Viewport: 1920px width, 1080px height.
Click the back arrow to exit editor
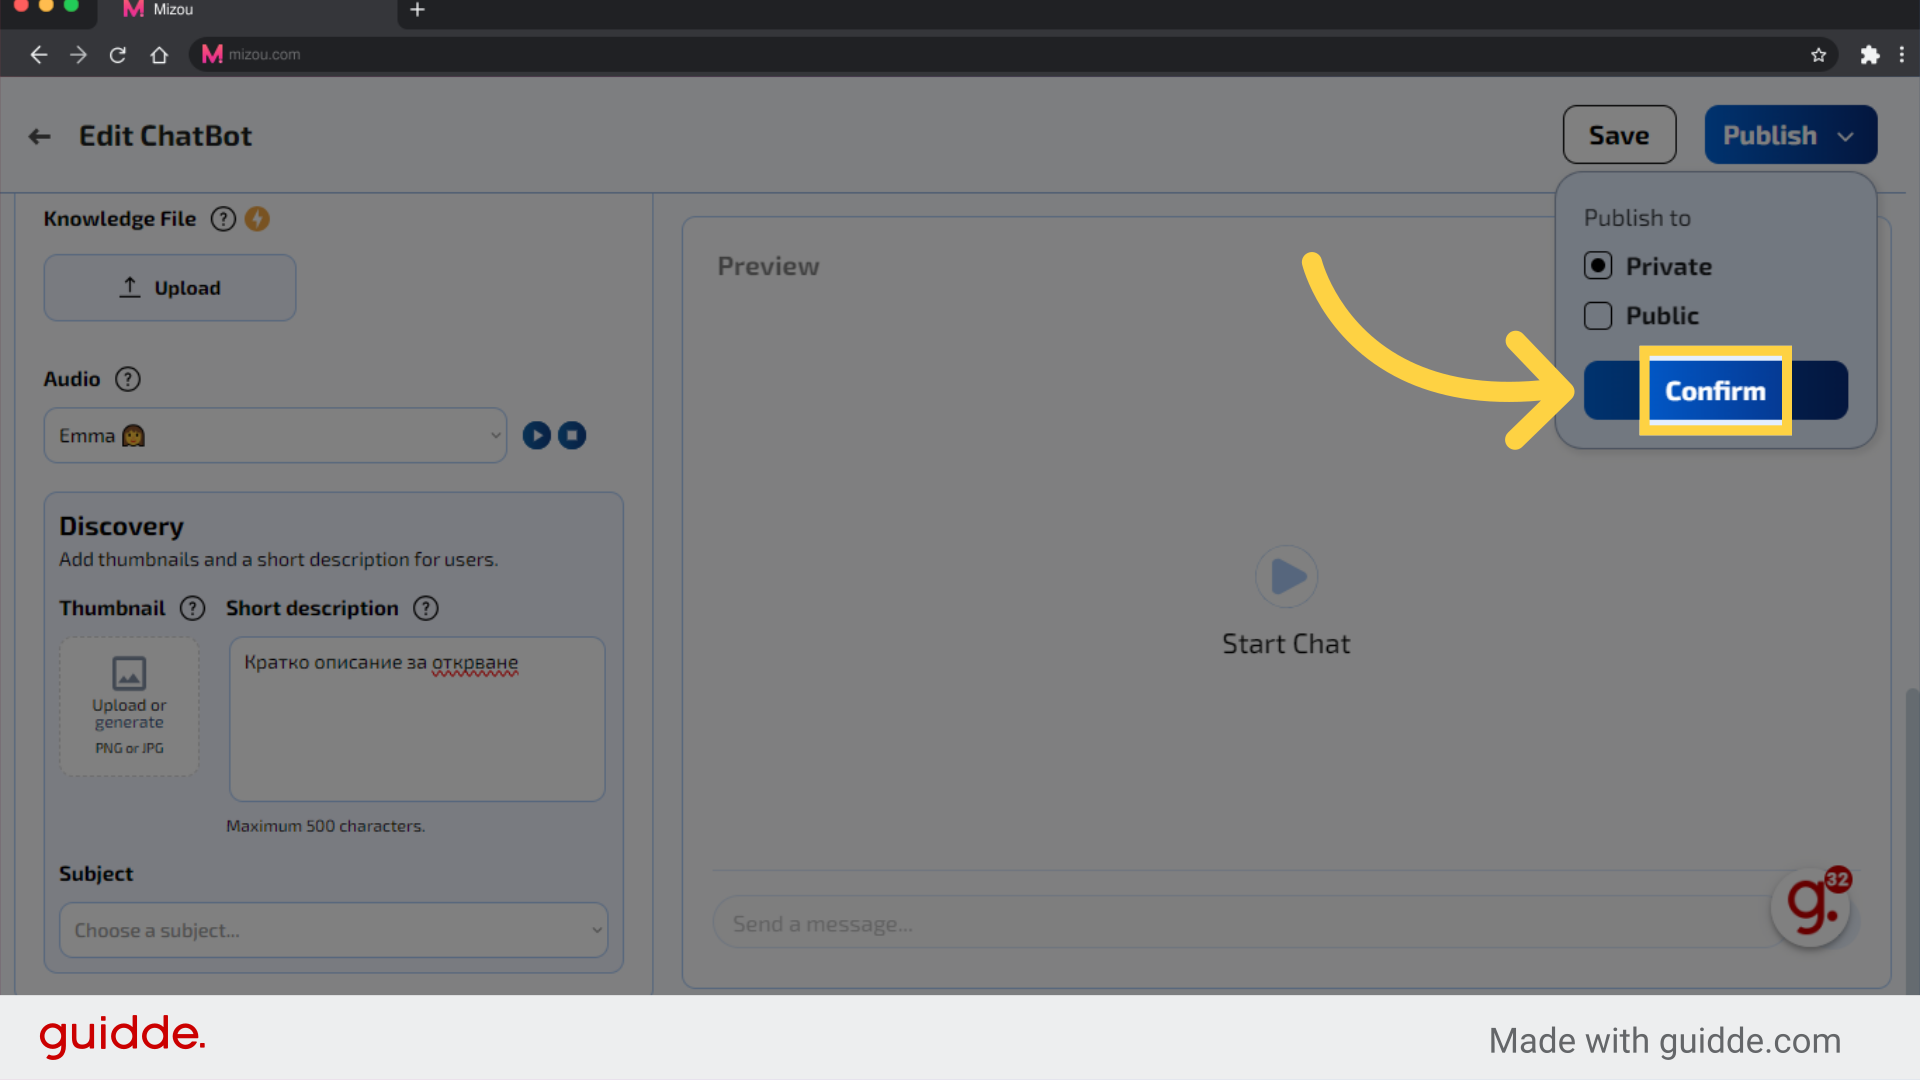click(41, 133)
